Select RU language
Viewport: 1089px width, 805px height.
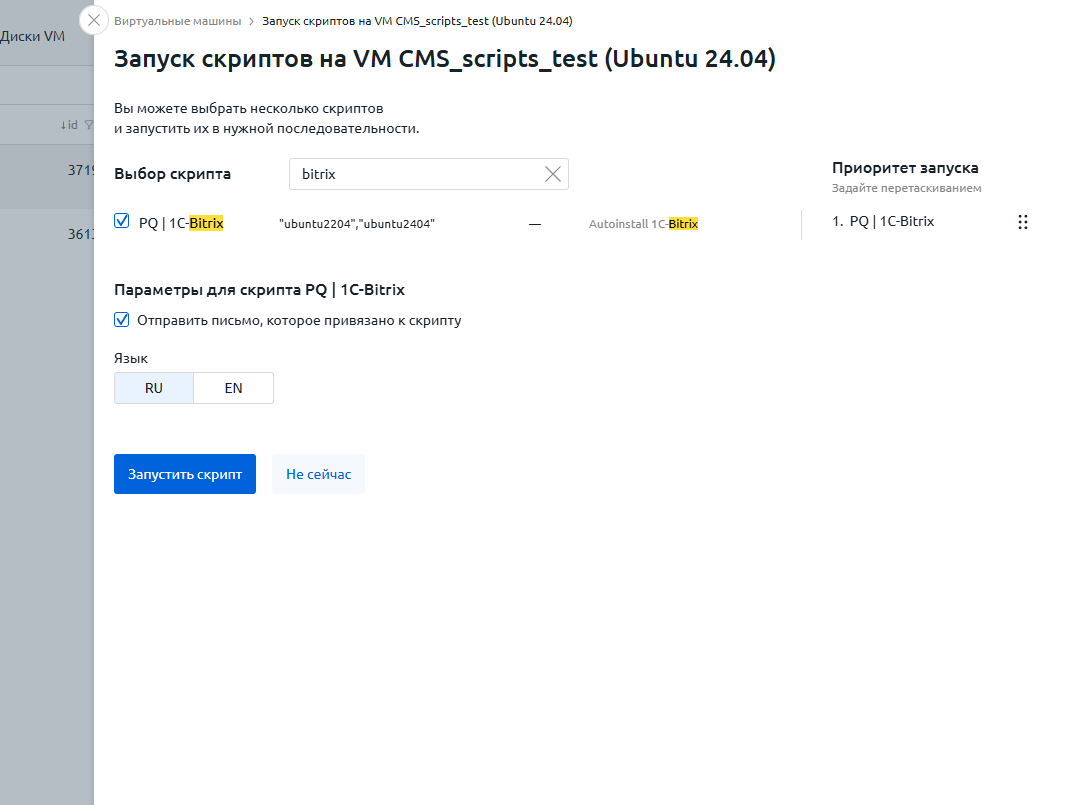(153, 388)
